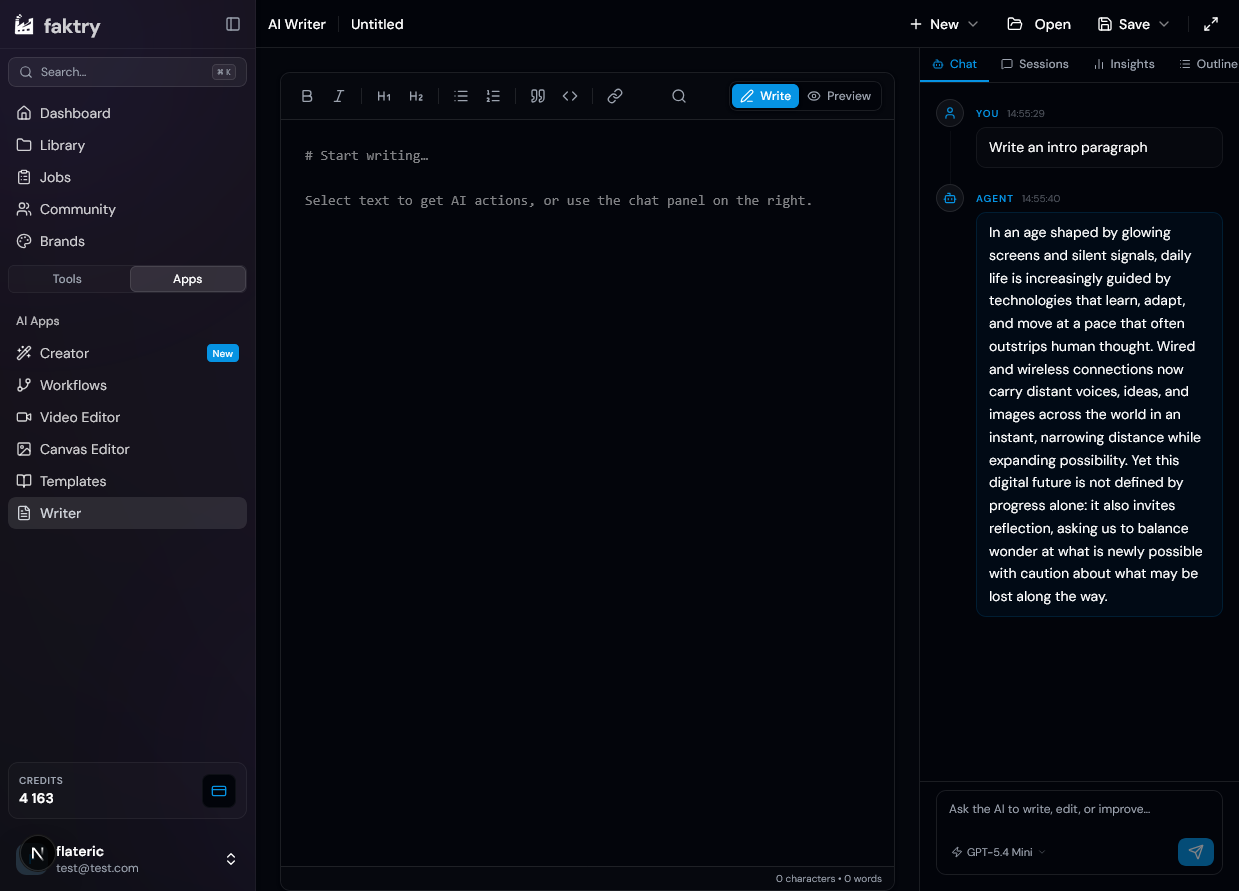The image size is (1239, 891).
Task: Open the credits card icon
Action: (x=219, y=791)
